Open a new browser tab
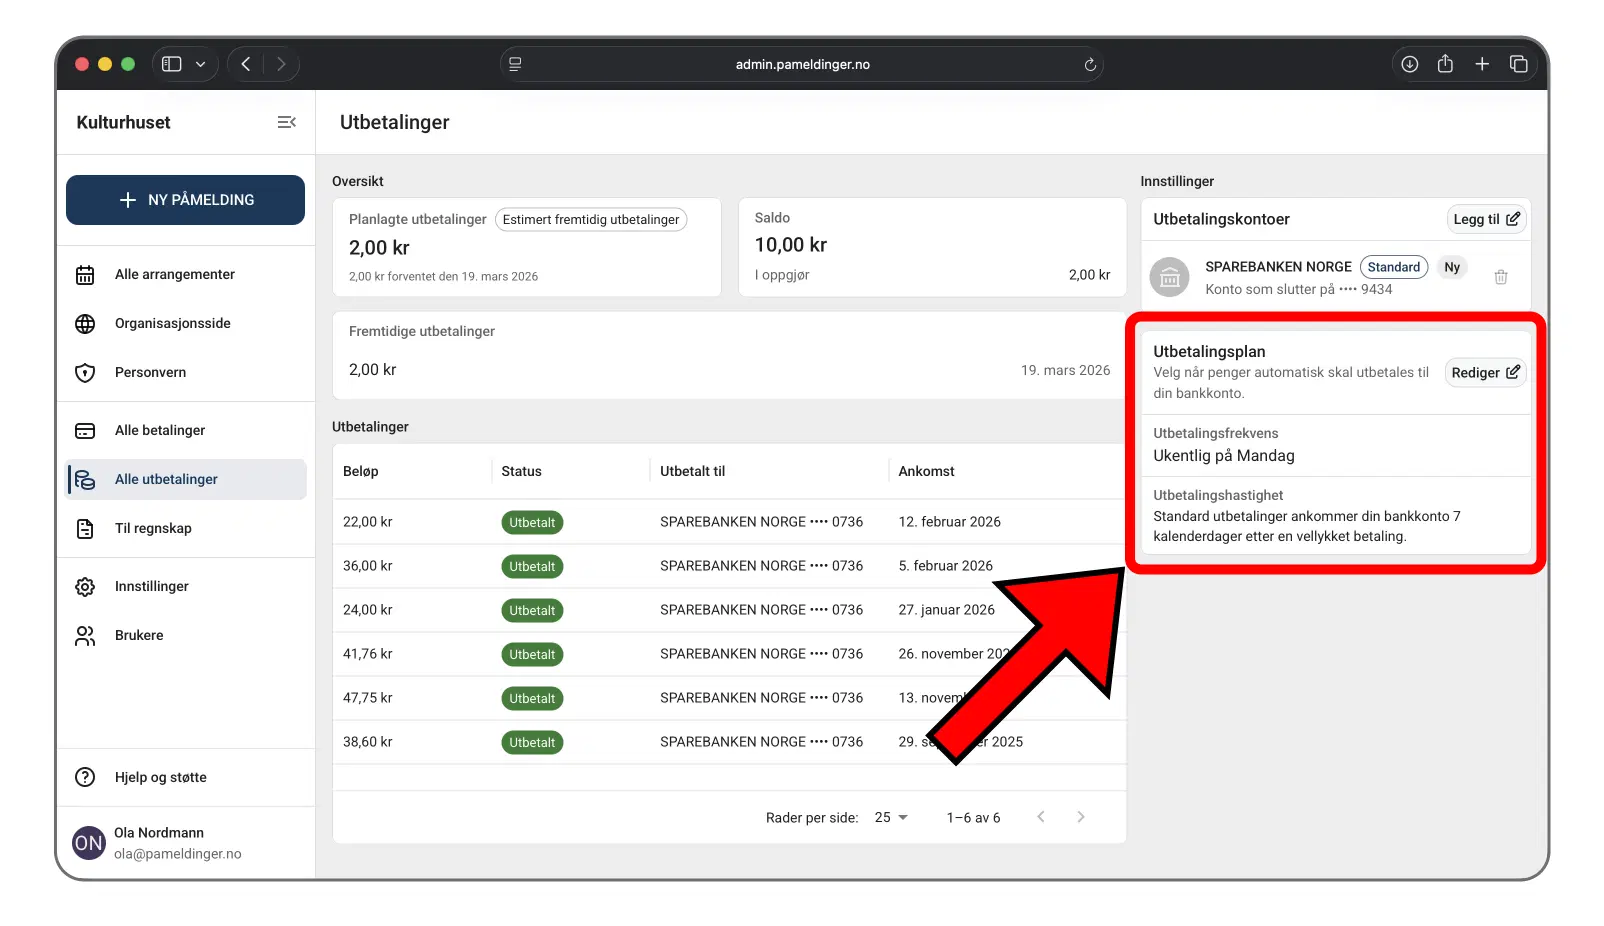 pyautogui.click(x=1482, y=64)
